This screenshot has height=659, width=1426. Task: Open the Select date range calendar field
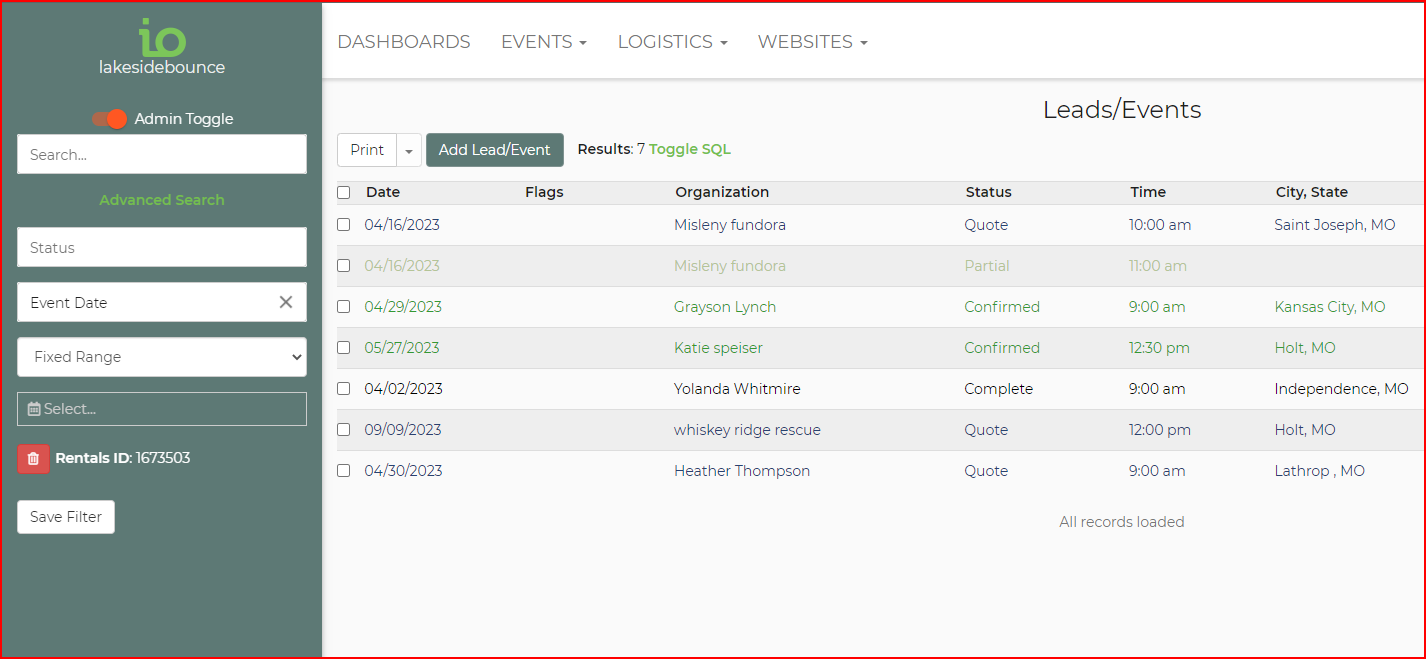pos(162,409)
